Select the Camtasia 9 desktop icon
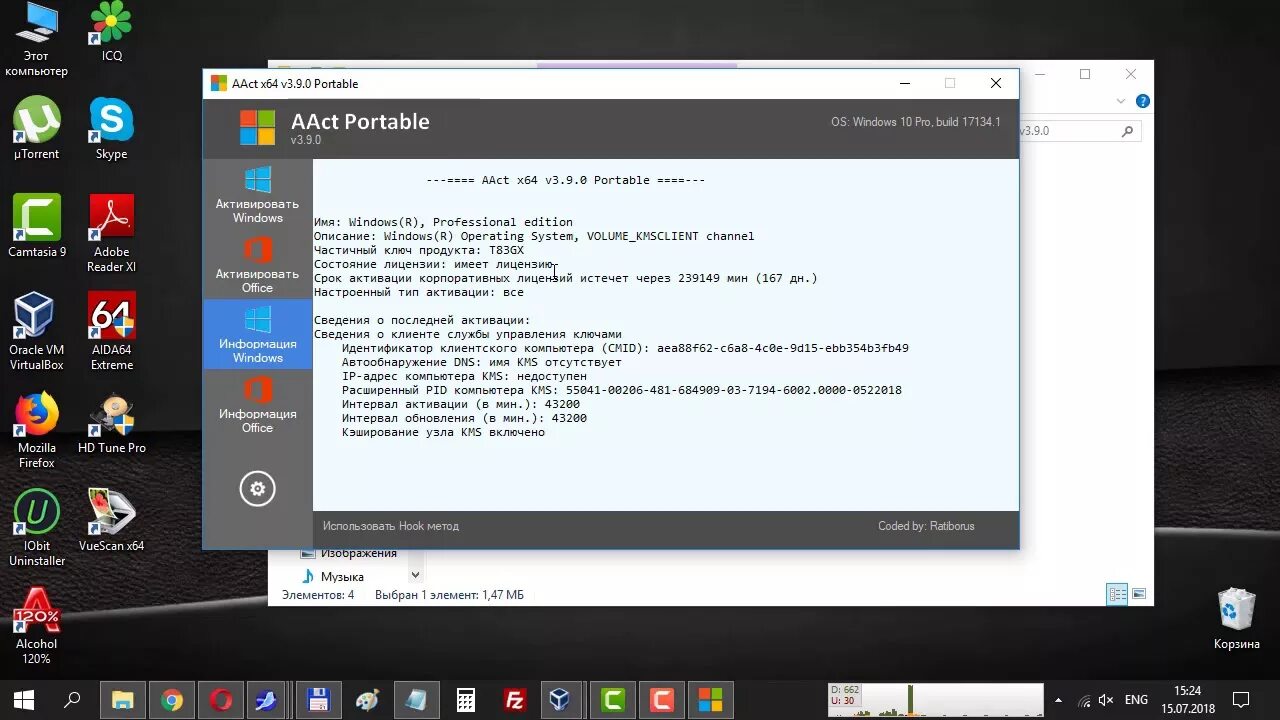Viewport: 1280px width, 720px height. (x=37, y=226)
